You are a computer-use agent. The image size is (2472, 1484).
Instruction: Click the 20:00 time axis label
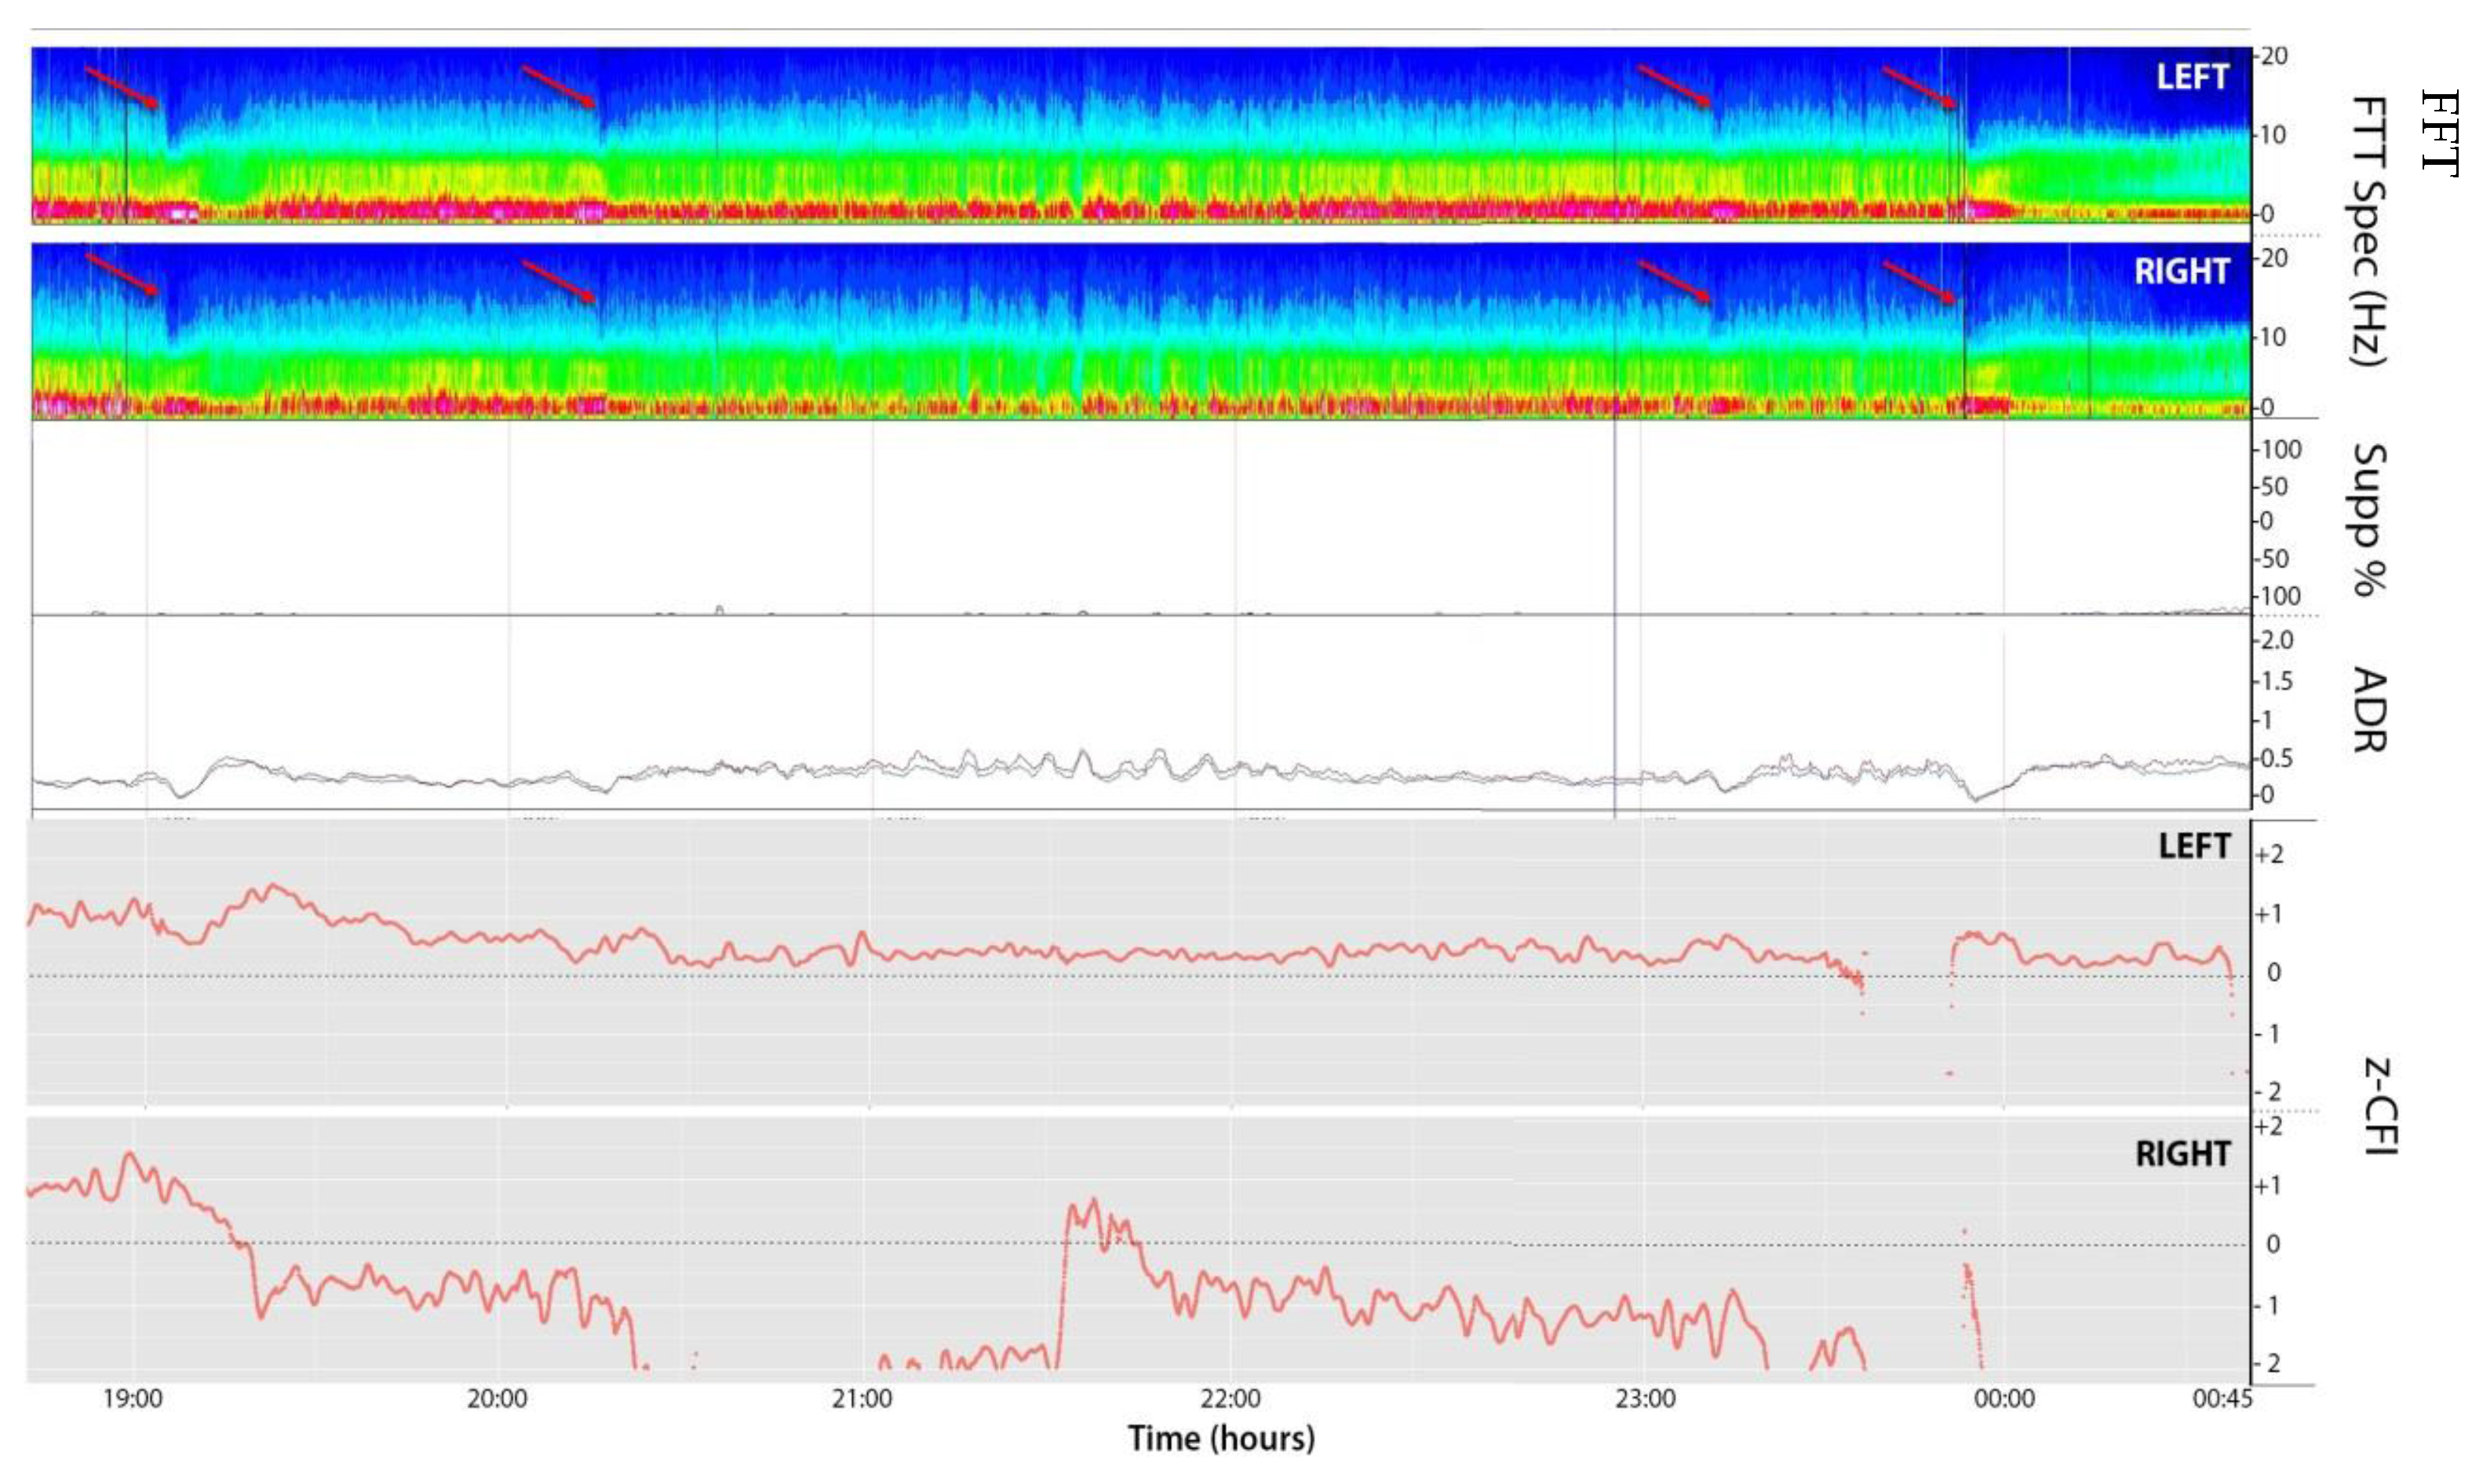pyautogui.click(x=497, y=1398)
